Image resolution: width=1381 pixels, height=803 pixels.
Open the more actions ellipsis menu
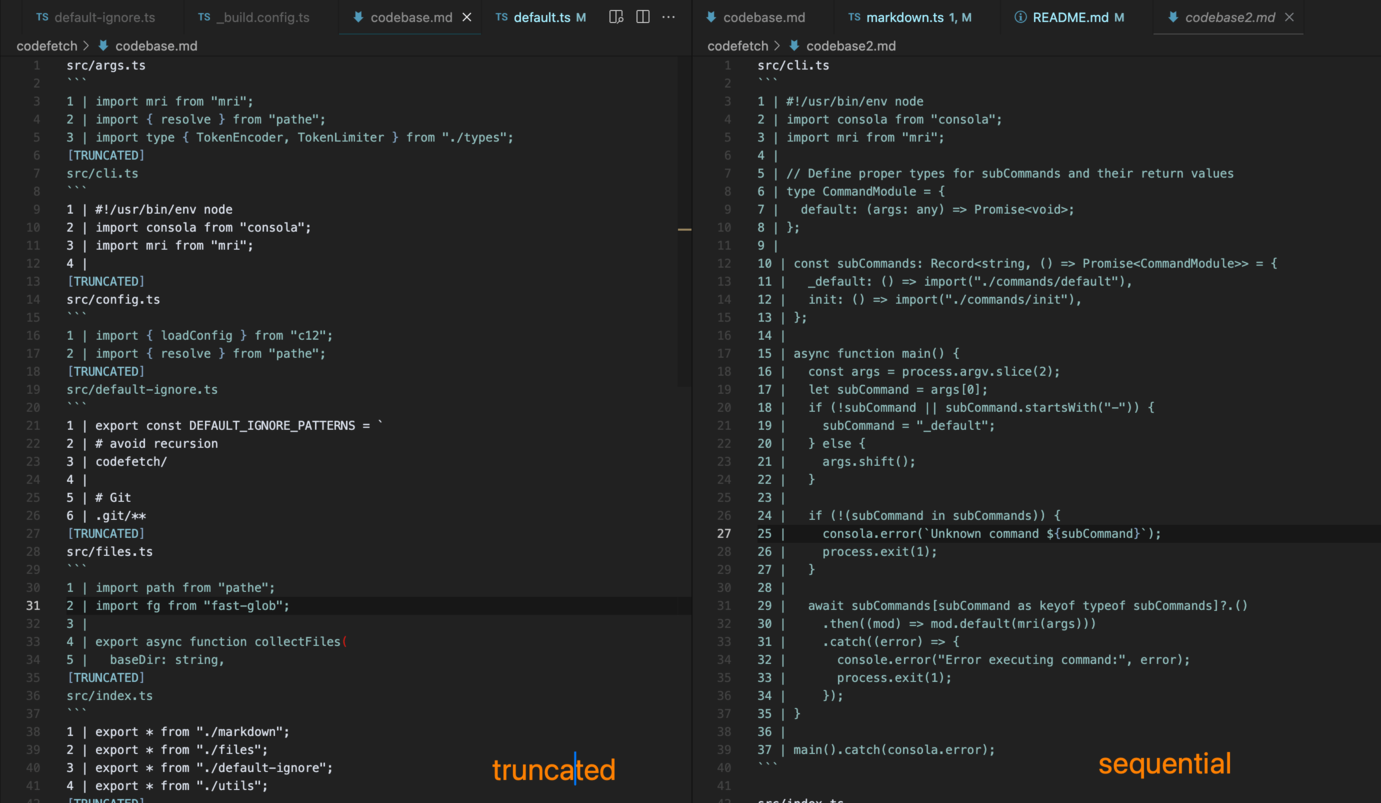(x=669, y=17)
